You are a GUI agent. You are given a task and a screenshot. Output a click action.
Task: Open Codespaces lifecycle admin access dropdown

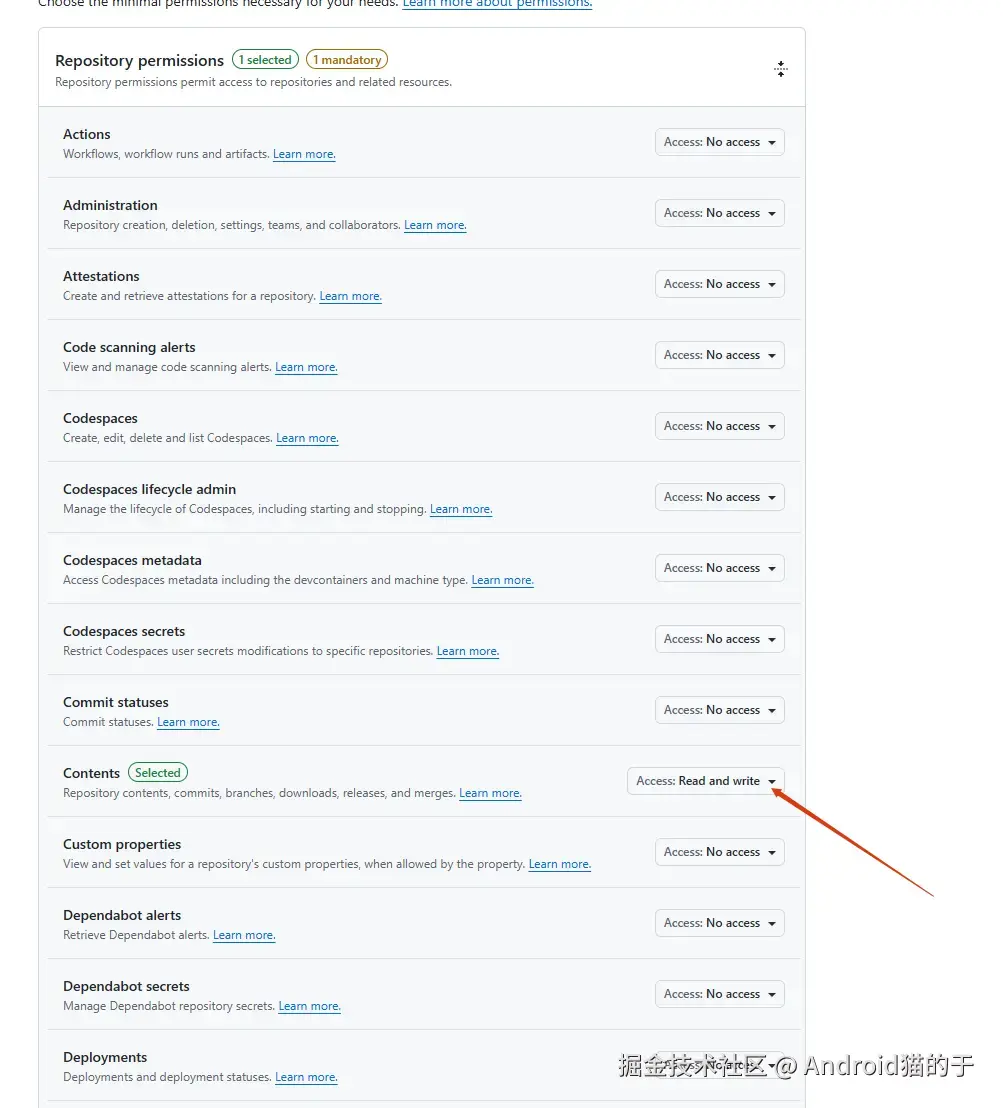pyautogui.click(x=719, y=497)
